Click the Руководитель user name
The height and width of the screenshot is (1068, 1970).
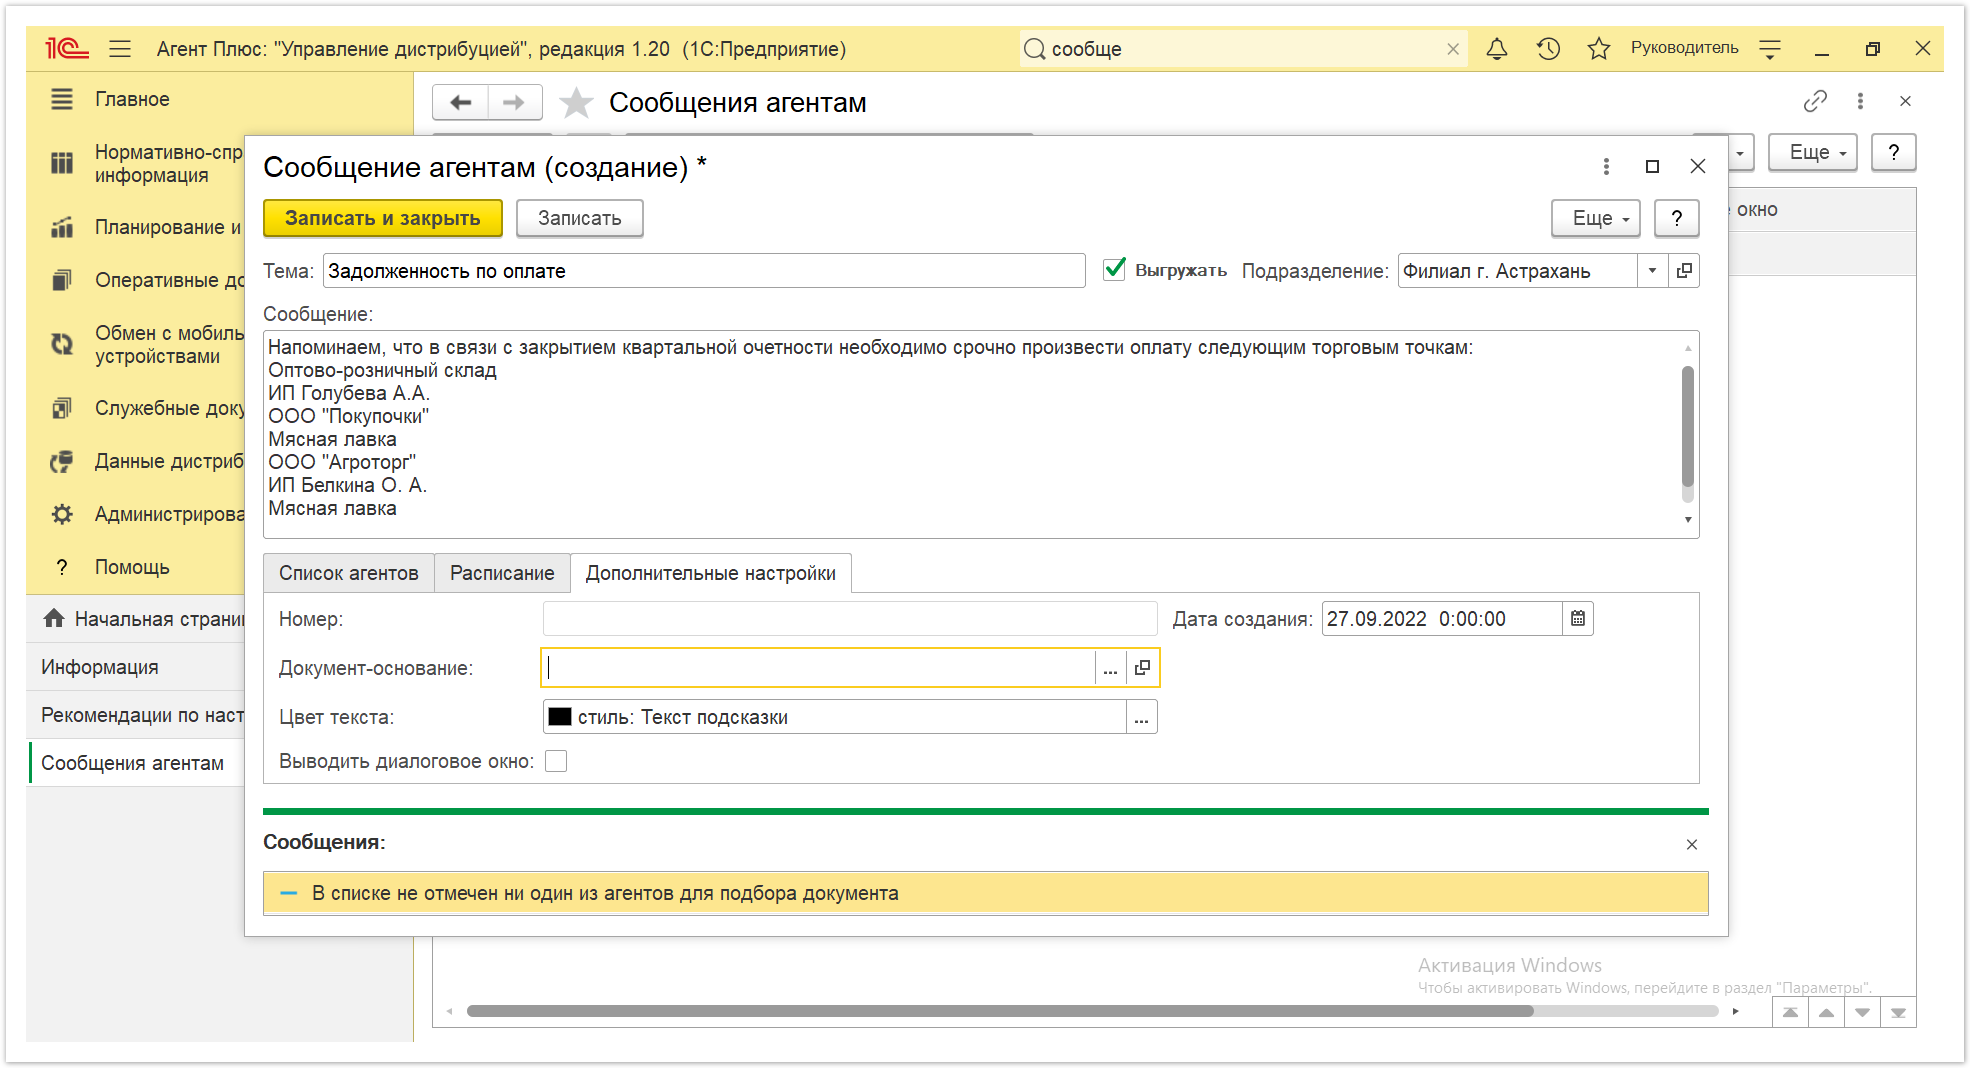click(x=1684, y=48)
